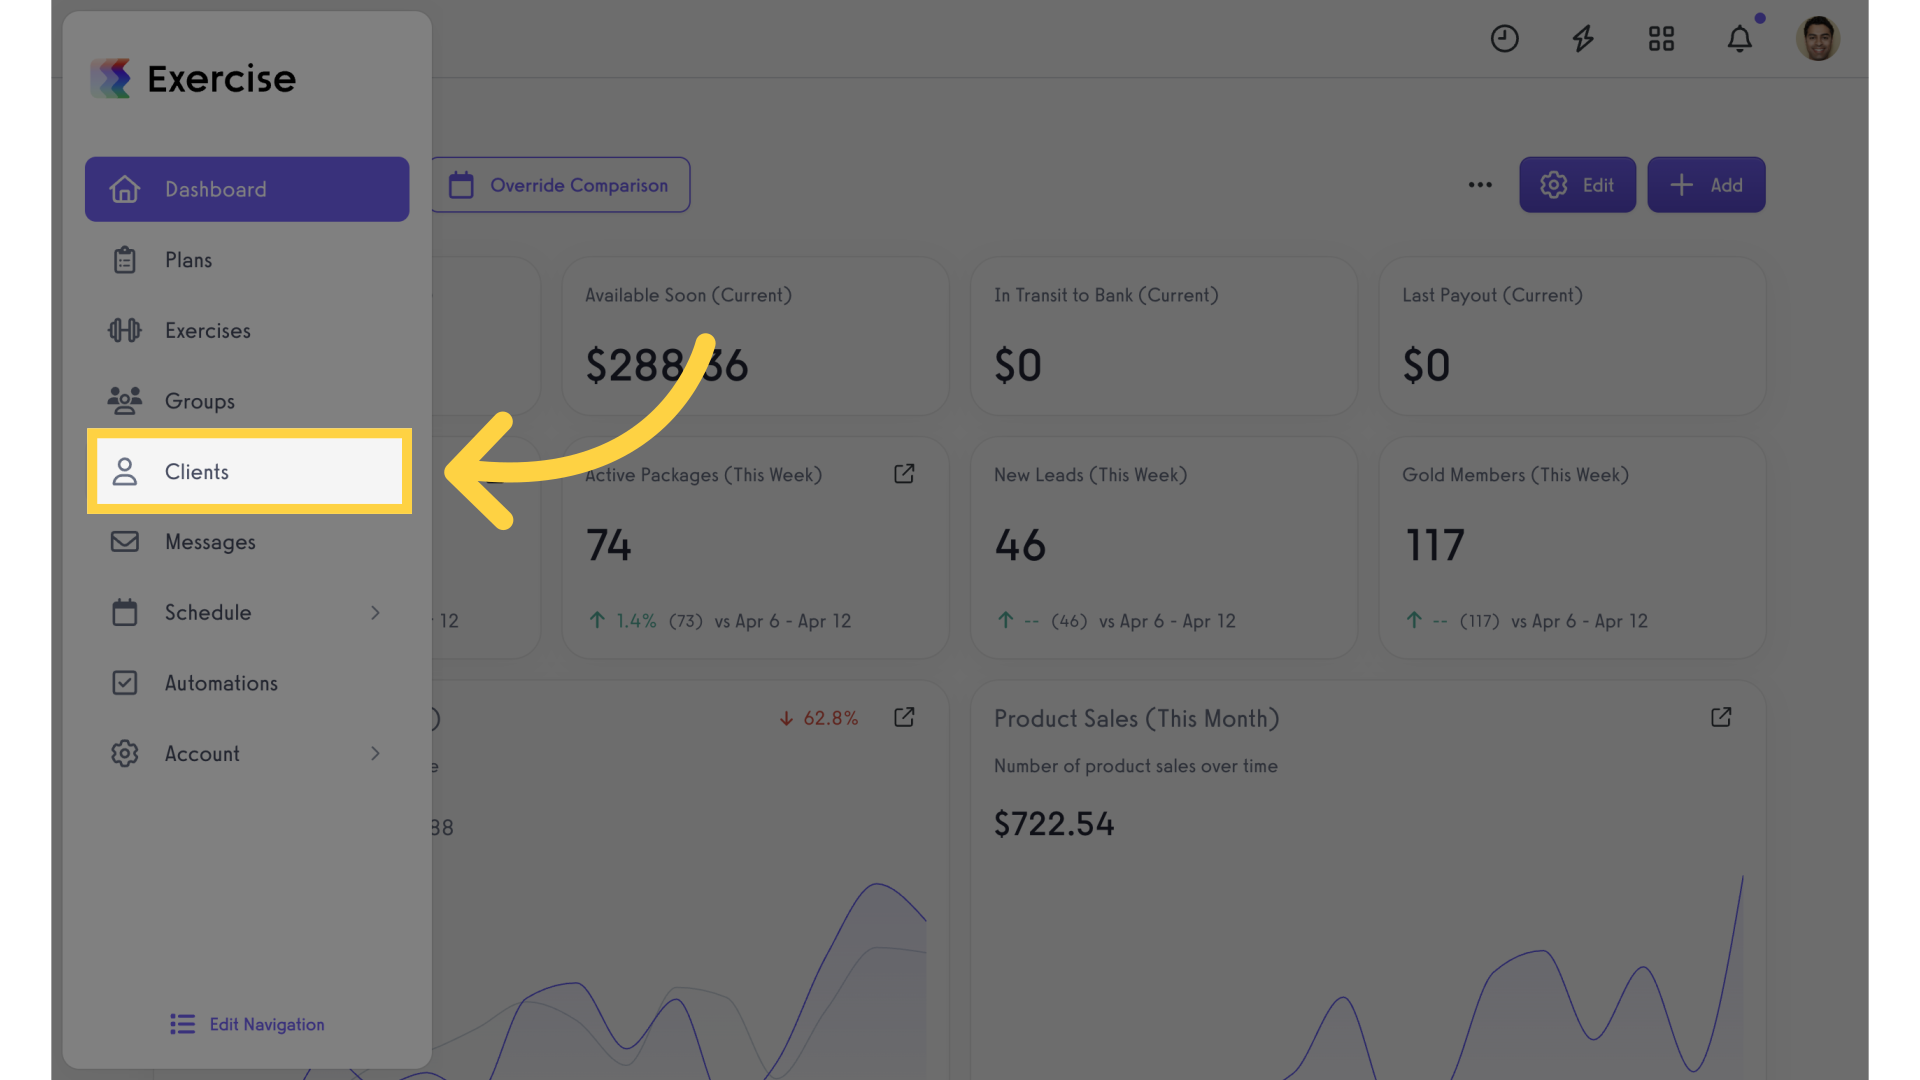The image size is (1920, 1080).
Task: Click the Gold Members value 117
Action: coord(1435,546)
